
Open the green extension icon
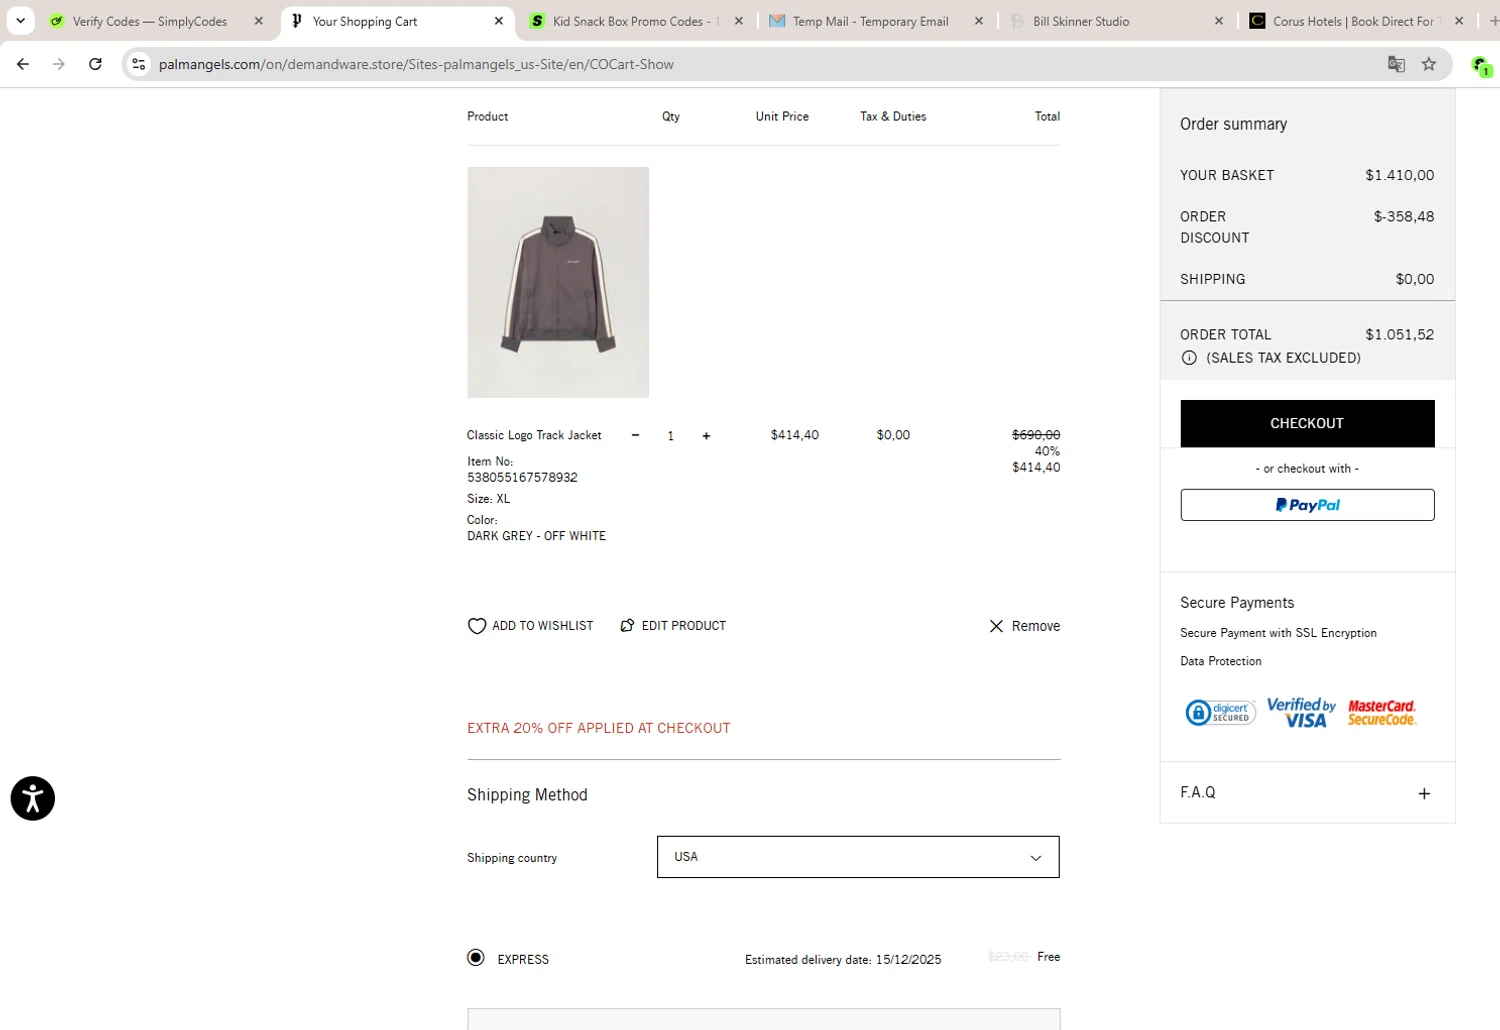[x=1481, y=65]
